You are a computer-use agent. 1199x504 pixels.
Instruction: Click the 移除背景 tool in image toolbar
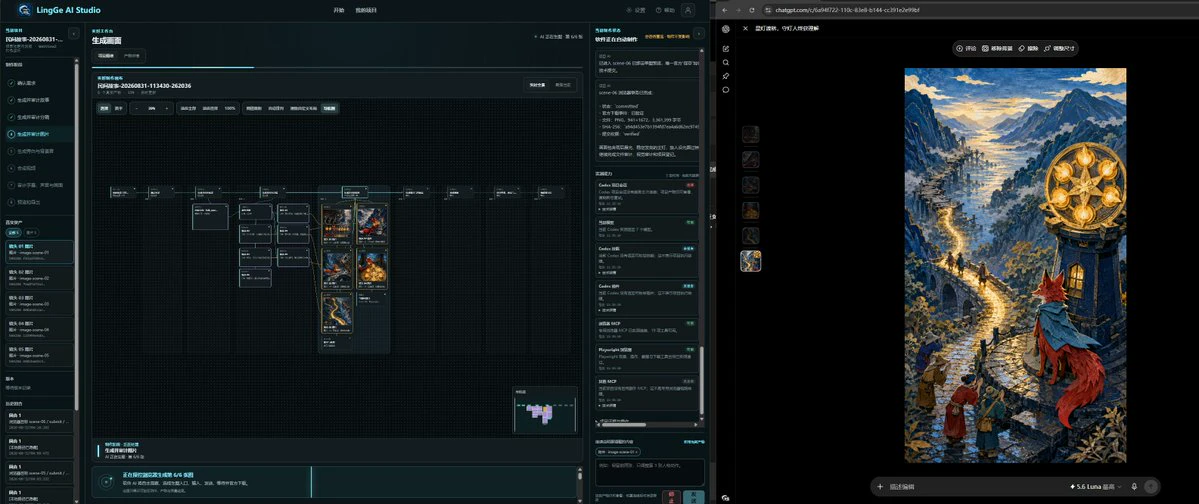pyautogui.click(x=996, y=47)
